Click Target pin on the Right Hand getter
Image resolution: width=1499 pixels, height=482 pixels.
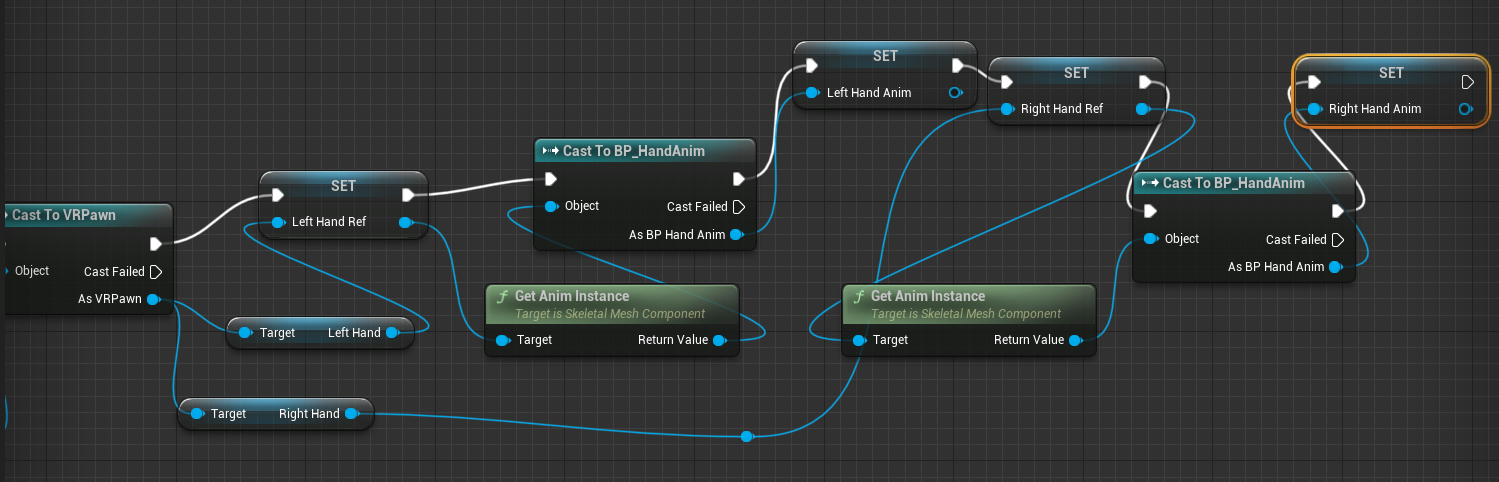198,414
